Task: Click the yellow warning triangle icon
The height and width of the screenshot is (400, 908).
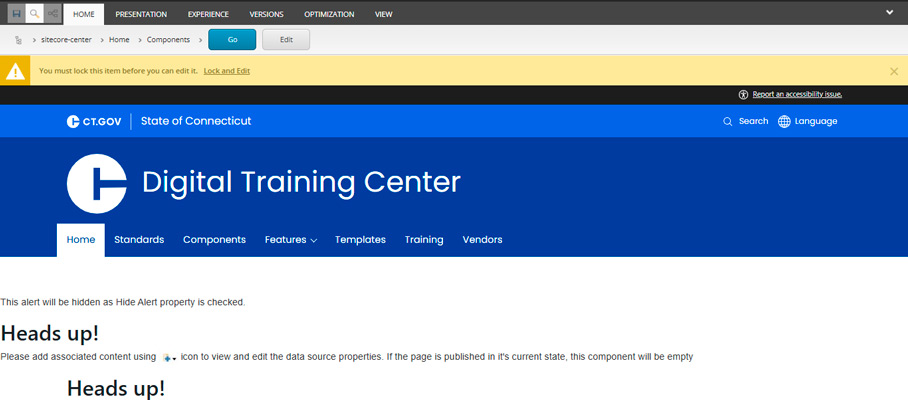Action: [x=15, y=71]
